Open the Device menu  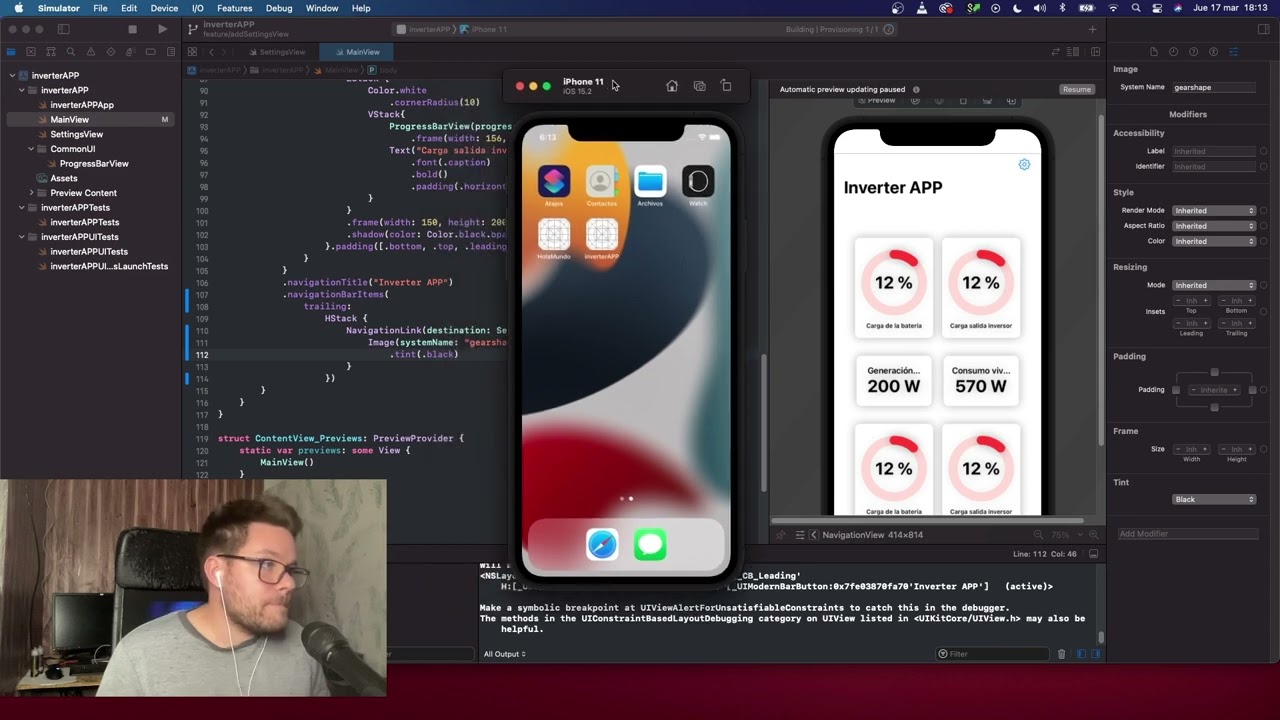point(164,8)
